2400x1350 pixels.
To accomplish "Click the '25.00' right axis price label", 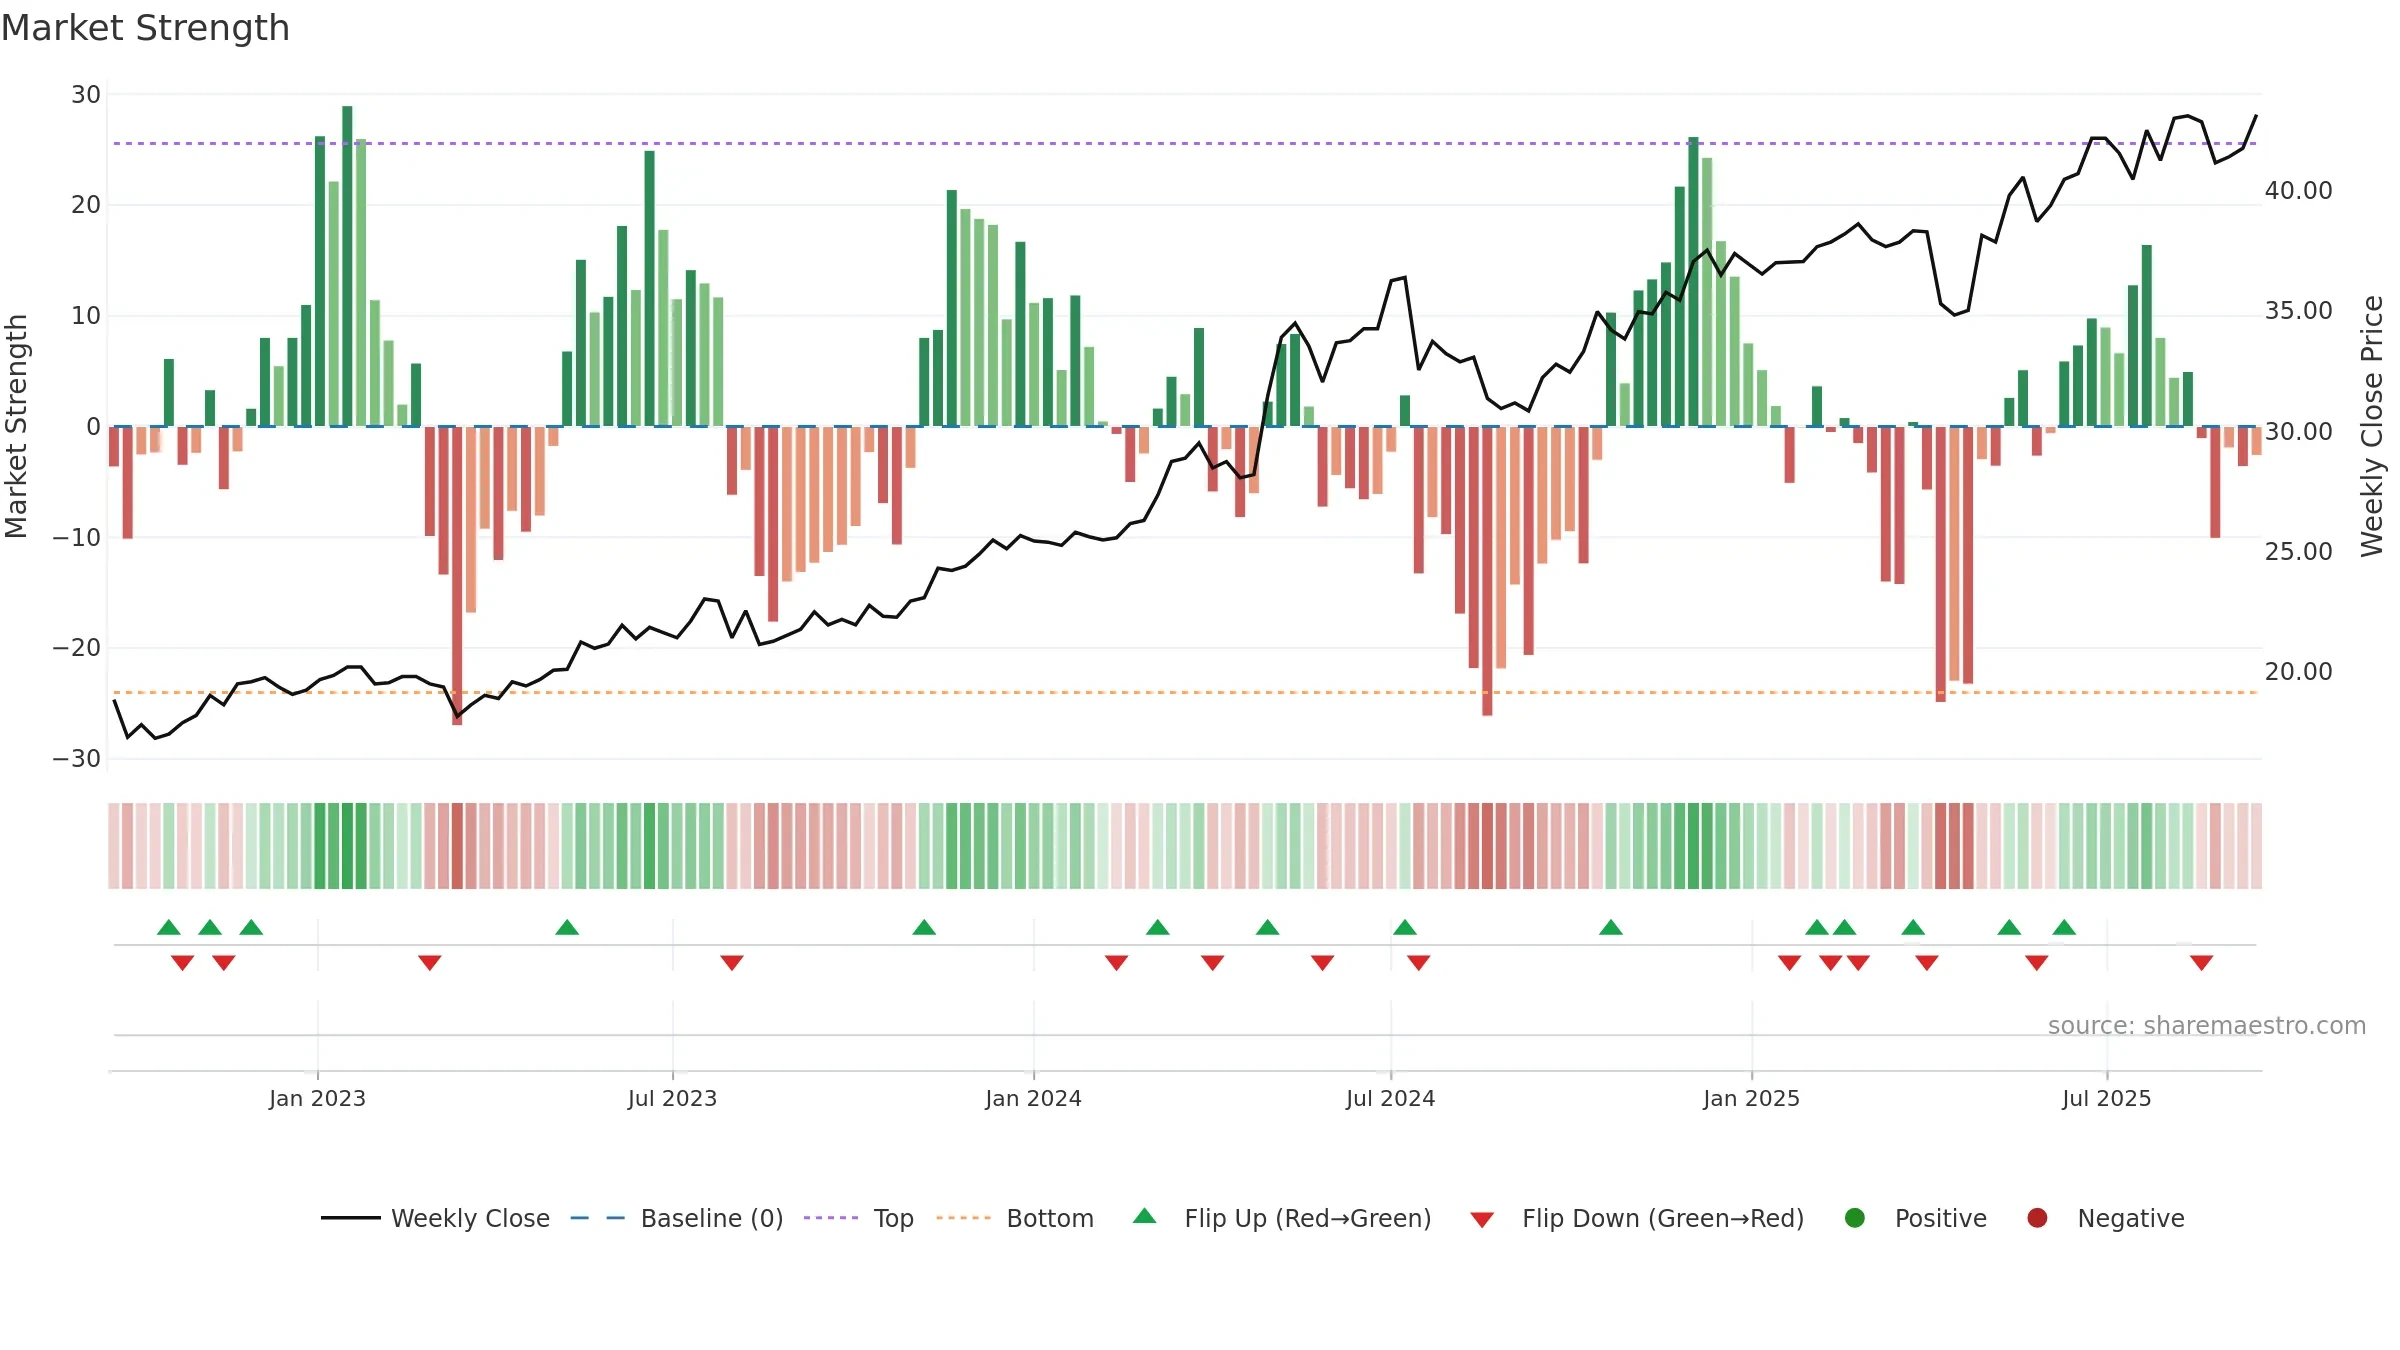I will click(2298, 552).
